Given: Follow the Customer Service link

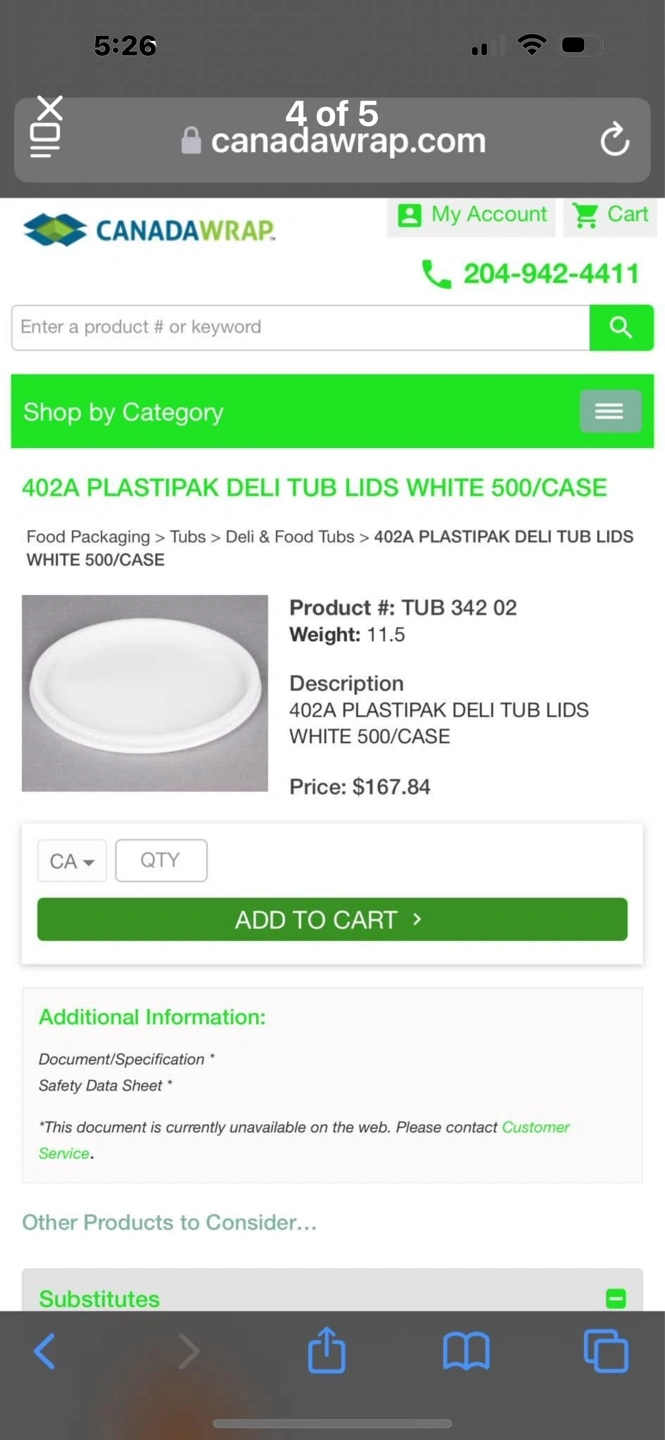Looking at the screenshot, I should [x=304, y=1140].
